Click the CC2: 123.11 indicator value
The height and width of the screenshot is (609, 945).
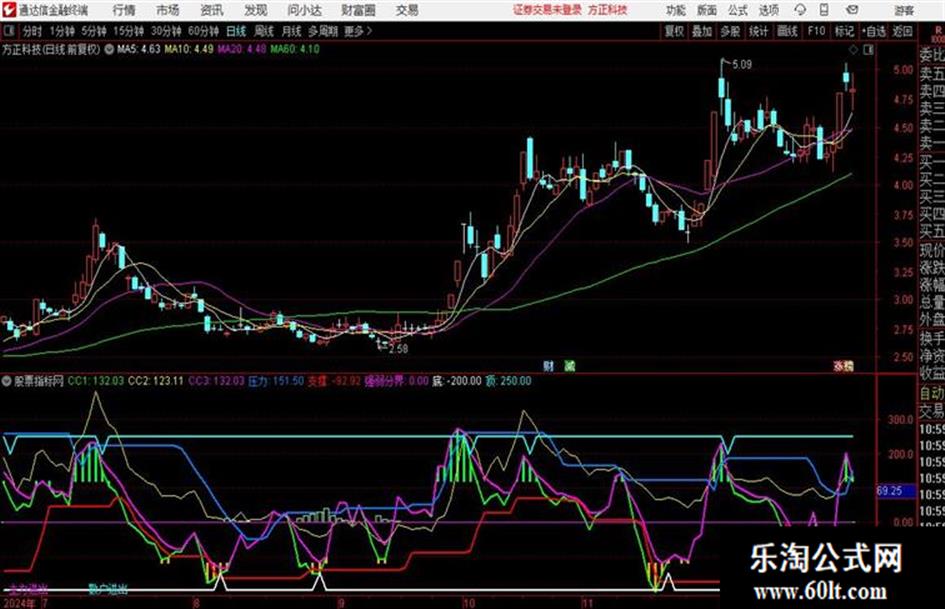click(155, 381)
